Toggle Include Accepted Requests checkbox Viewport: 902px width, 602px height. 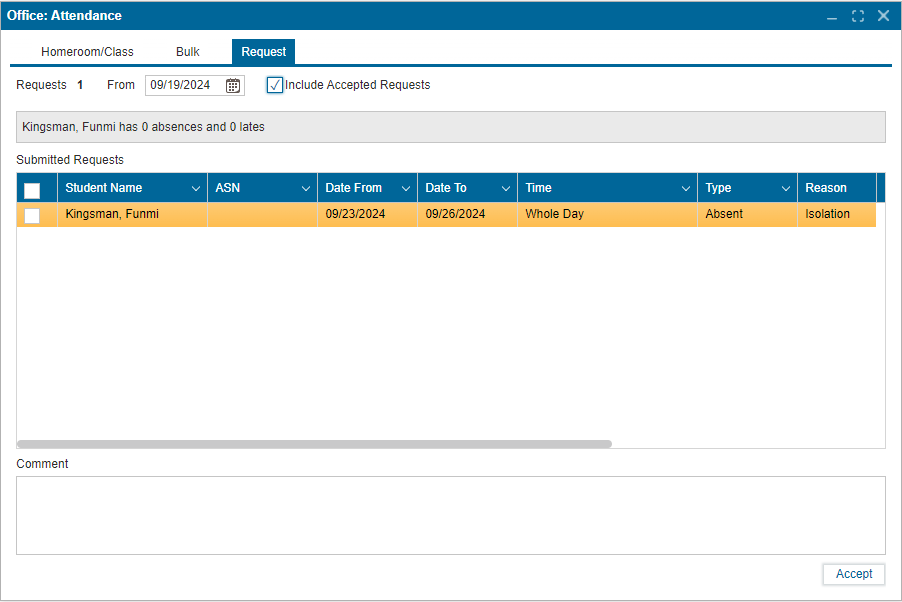pos(275,86)
